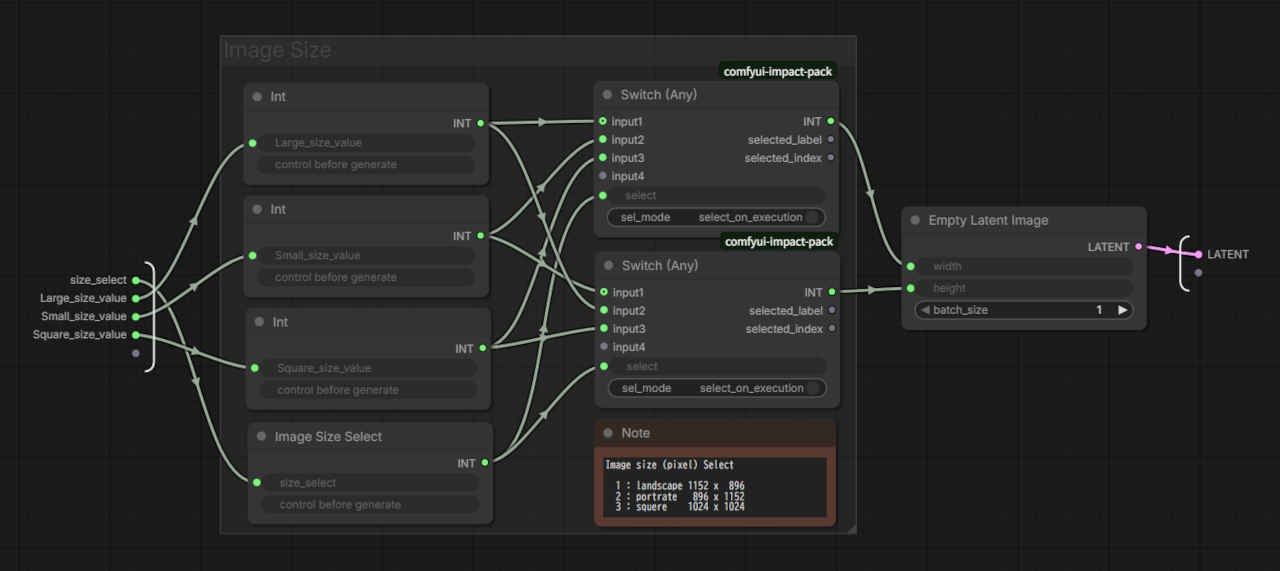Click the selected_label output port on the lower Switch
This screenshot has height=571, width=1280.
(x=831, y=311)
